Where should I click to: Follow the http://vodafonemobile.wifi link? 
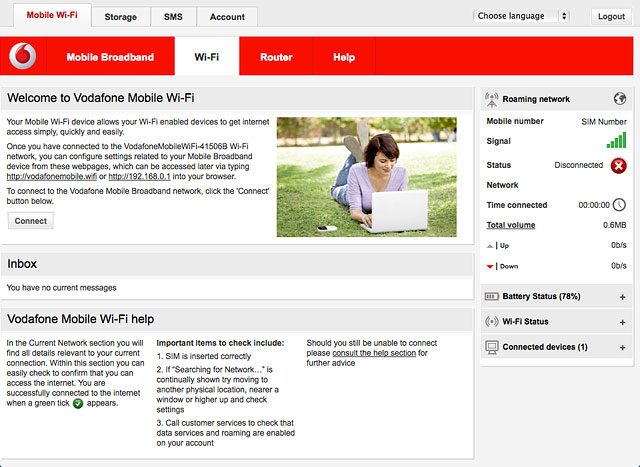coord(52,176)
